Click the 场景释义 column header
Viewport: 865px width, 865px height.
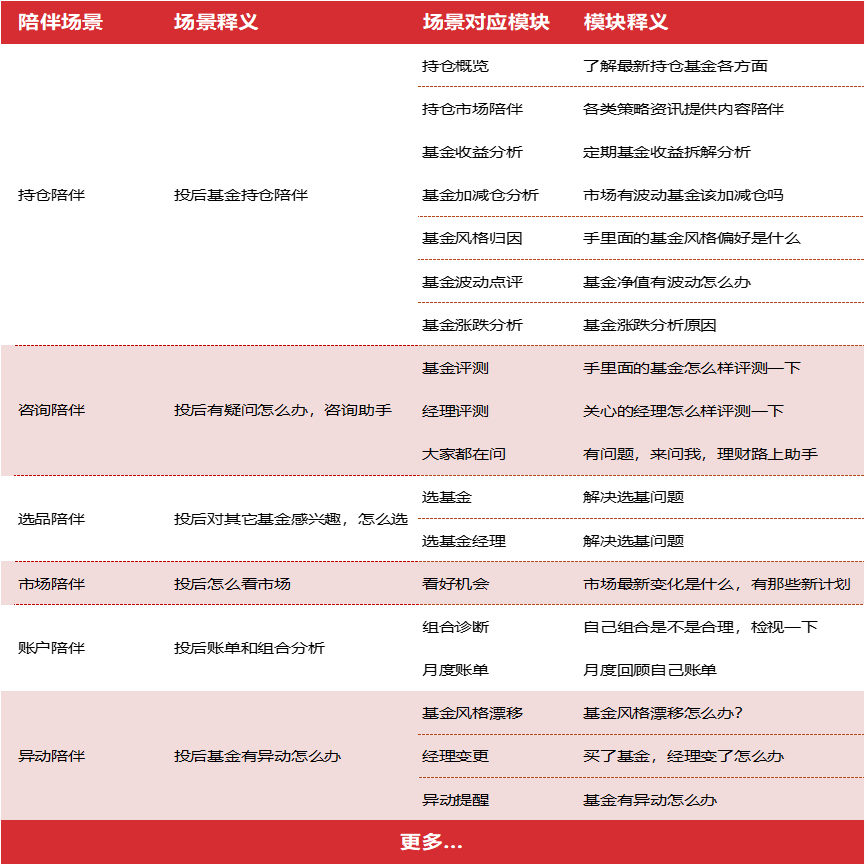(216, 22)
